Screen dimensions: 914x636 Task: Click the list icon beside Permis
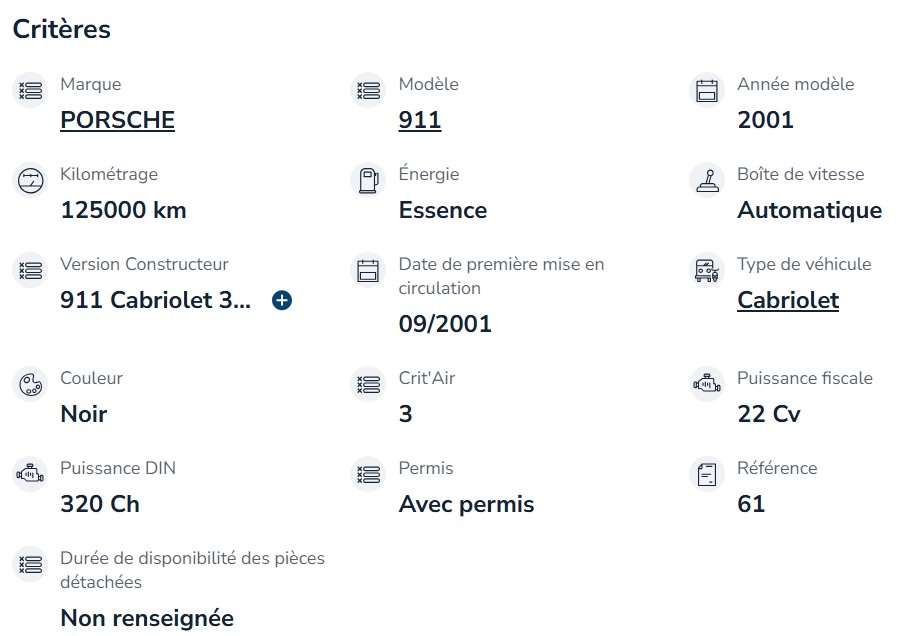[368, 474]
